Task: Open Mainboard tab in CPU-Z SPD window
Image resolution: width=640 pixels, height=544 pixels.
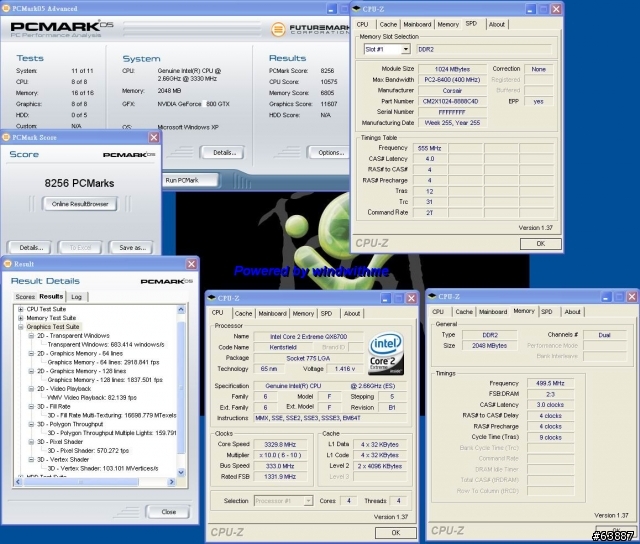Action: (417, 24)
